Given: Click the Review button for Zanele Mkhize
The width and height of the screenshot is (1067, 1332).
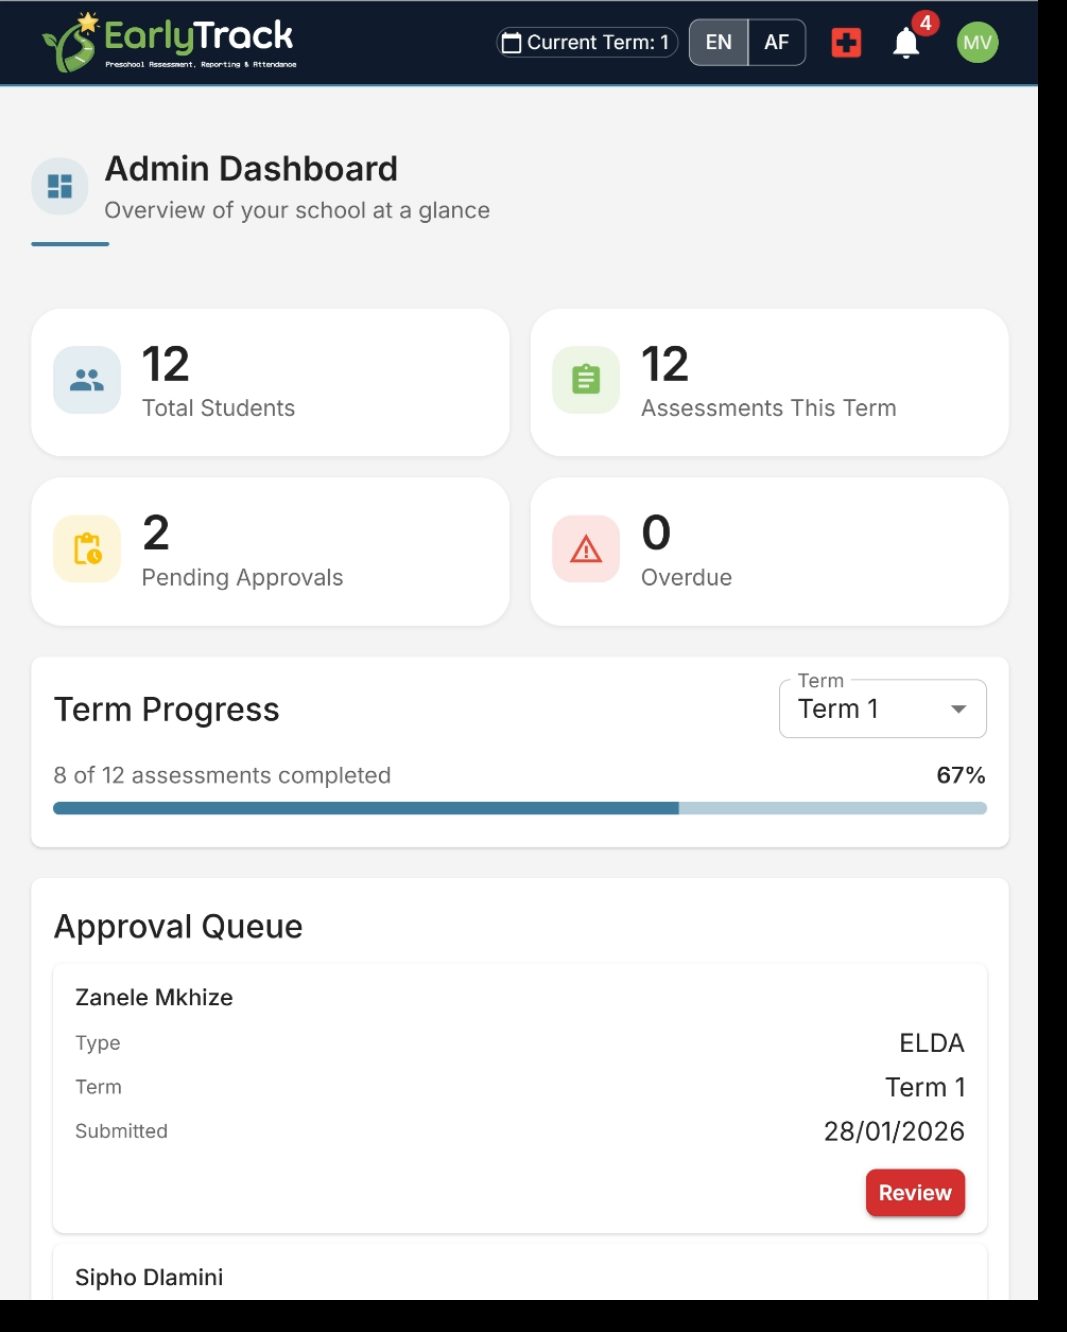Looking at the screenshot, I should pos(914,1192).
